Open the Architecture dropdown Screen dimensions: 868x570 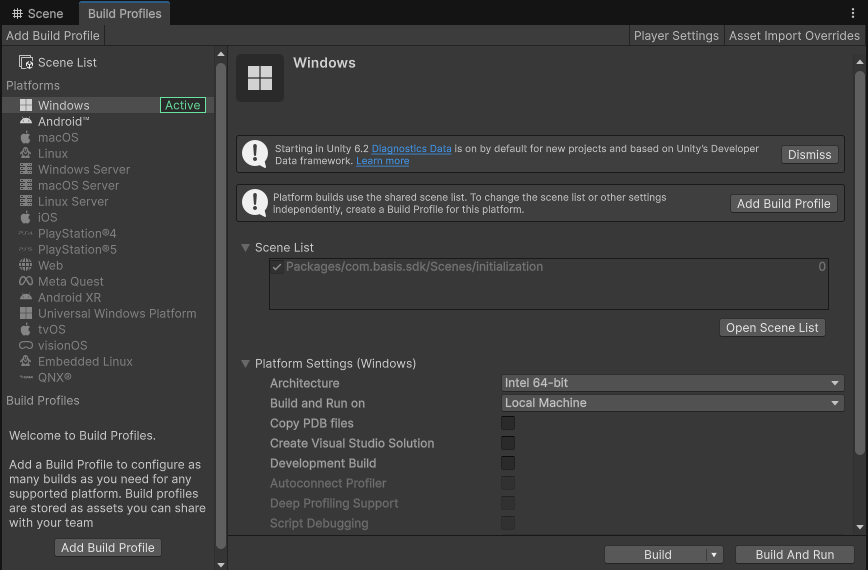[672, 383]
